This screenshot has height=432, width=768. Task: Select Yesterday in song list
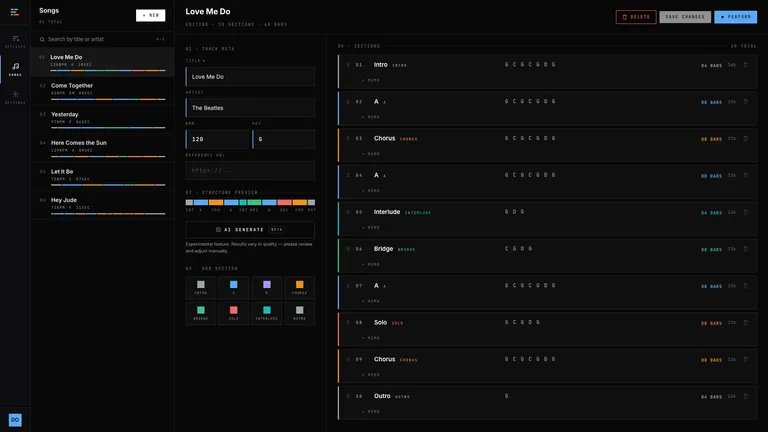click(x=102, y=120)
